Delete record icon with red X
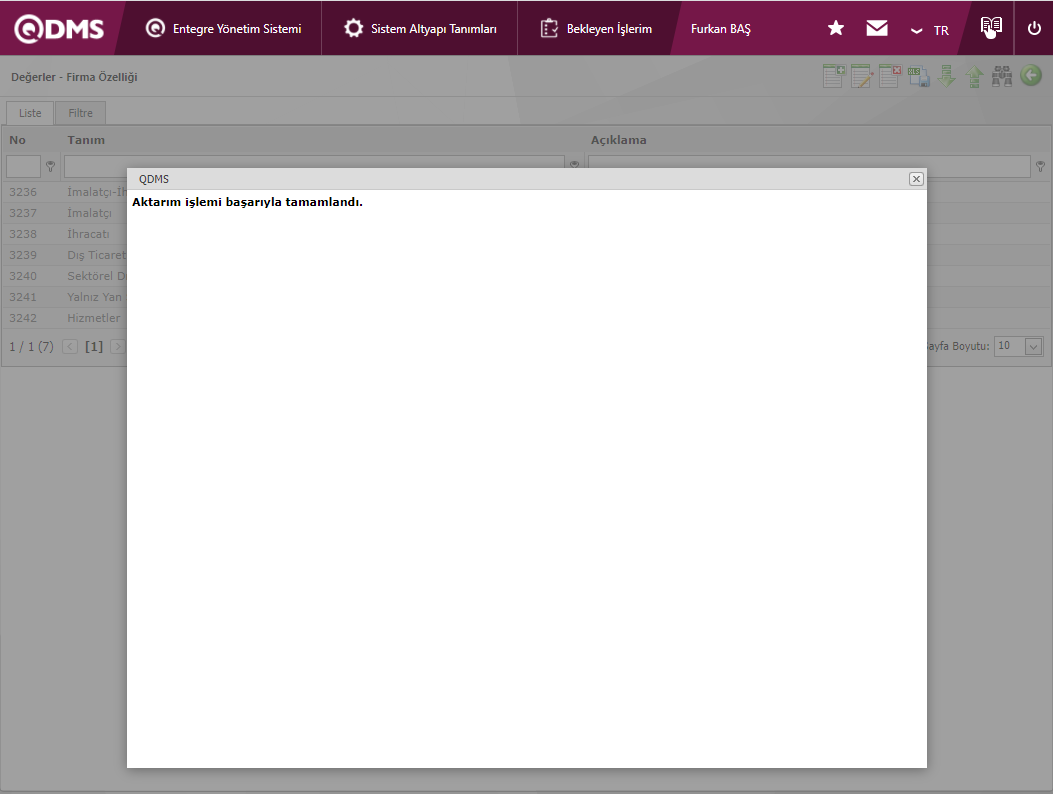 [890, 76]
